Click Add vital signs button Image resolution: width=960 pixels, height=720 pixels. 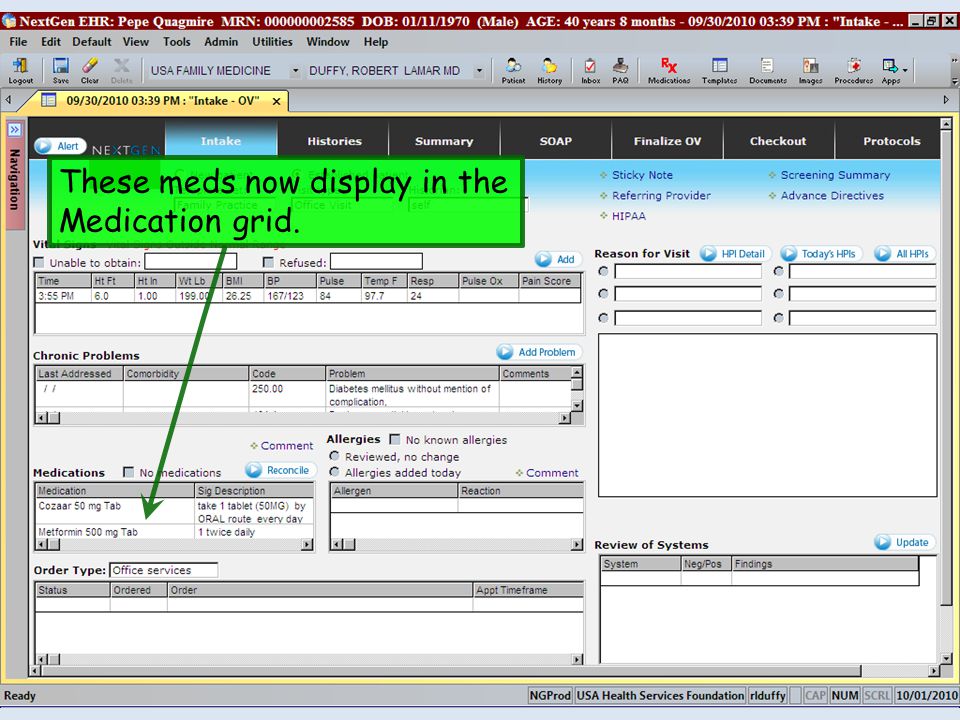point(557,259)
